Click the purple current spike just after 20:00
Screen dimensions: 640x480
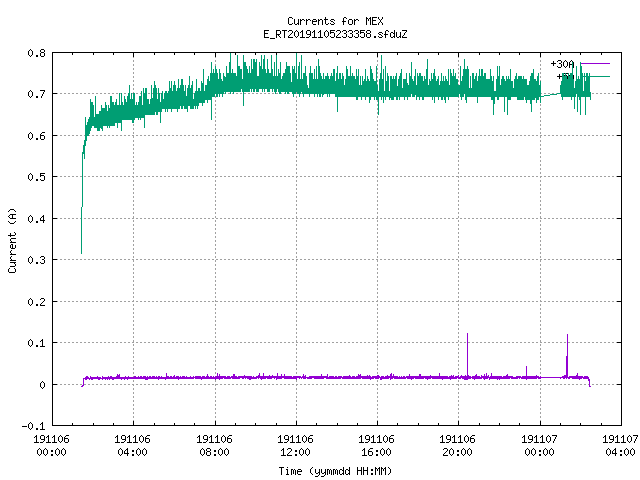pyautogui.click(x=467, y=354)
